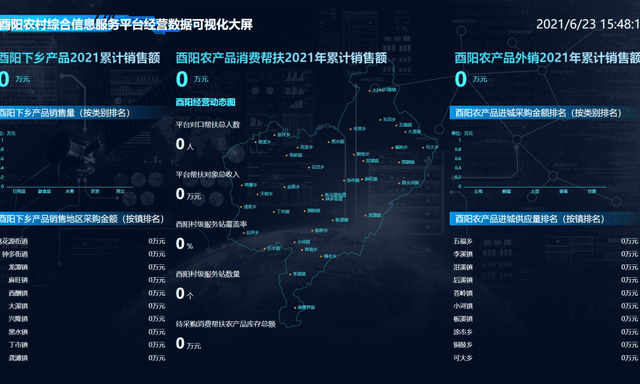
Task: Select 涂市乡 row in supply ranking list
Action: tap(546, 332)
